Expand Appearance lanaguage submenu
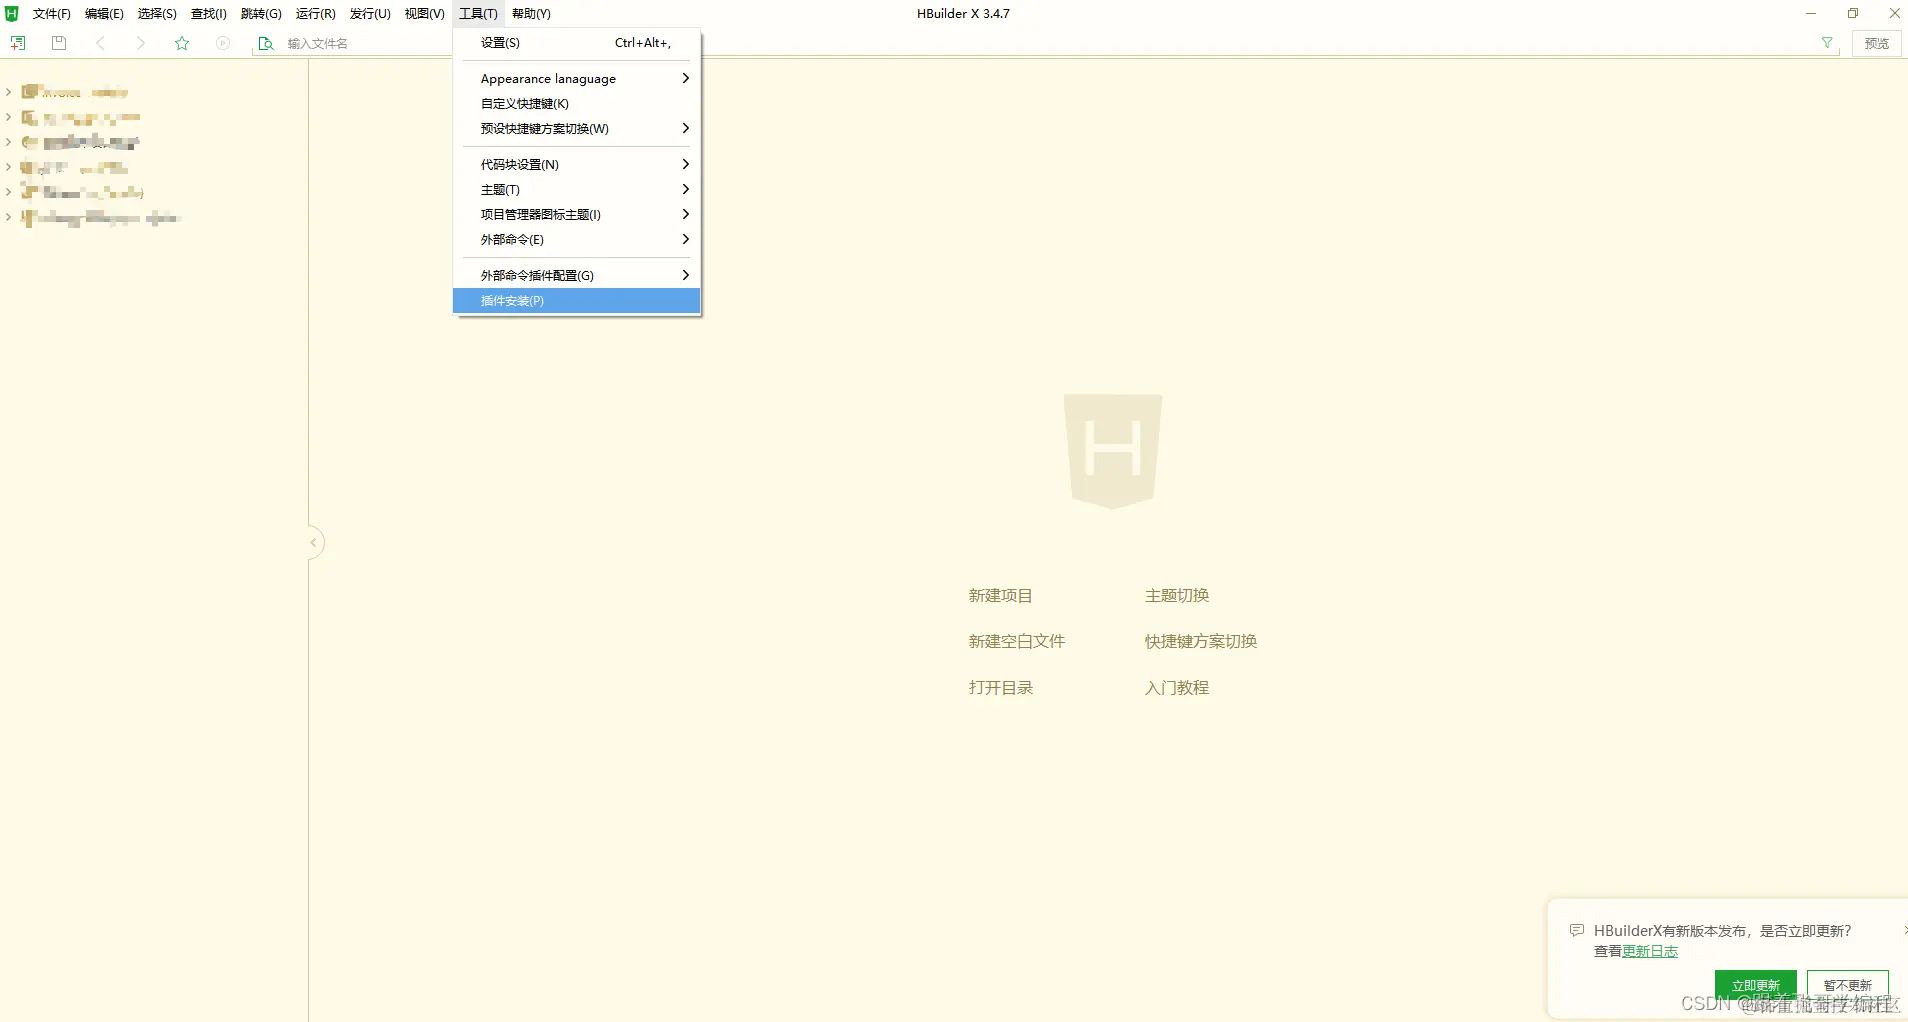The height and width of the screenshot is (1022, 1908). click(577, 79)
